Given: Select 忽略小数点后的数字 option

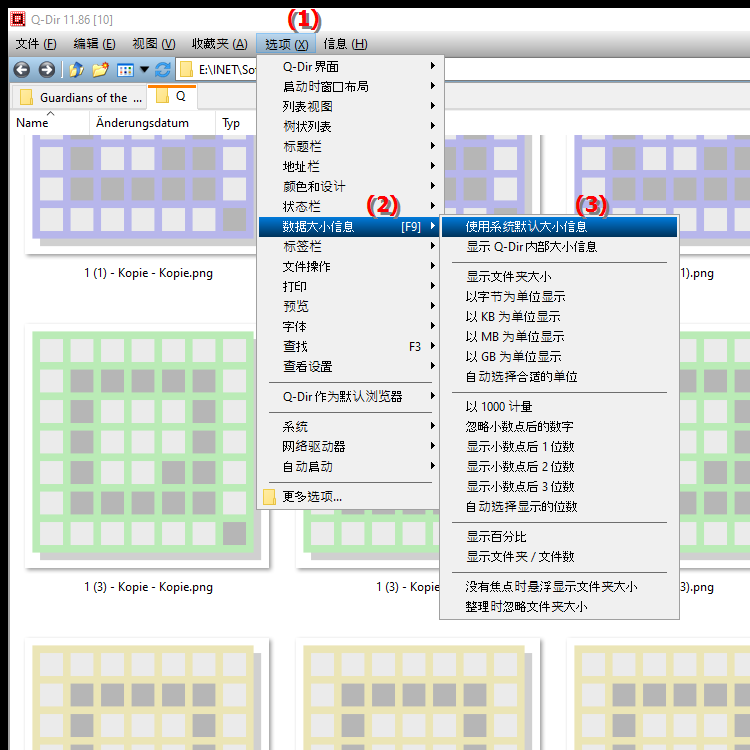Looking at the screenshot, I should tap(559, 426).
